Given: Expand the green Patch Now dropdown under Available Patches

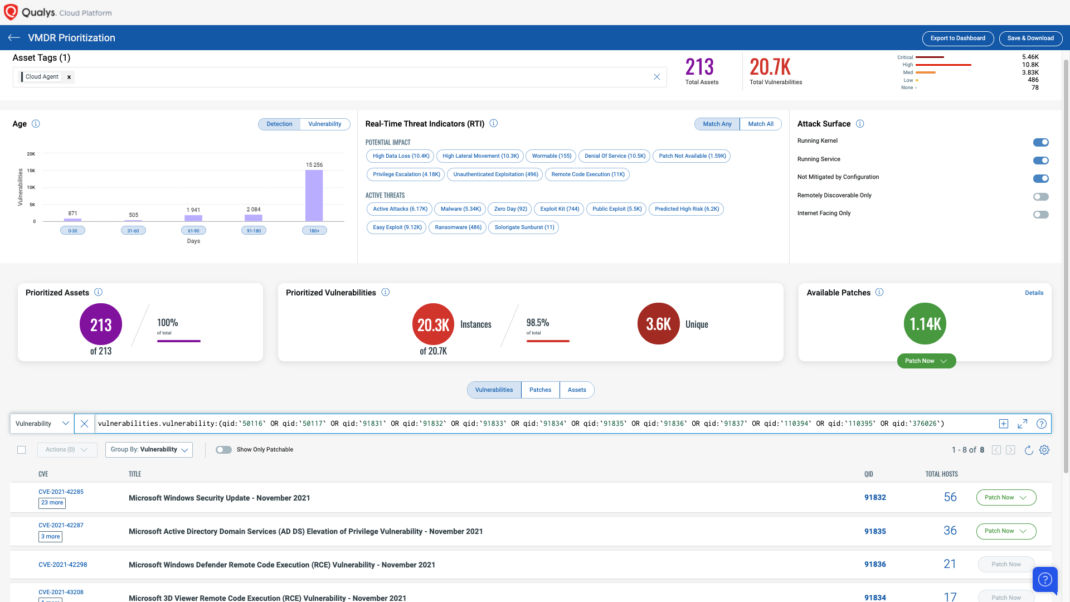Looking at the screenshot, I should (x=925, y=361).
